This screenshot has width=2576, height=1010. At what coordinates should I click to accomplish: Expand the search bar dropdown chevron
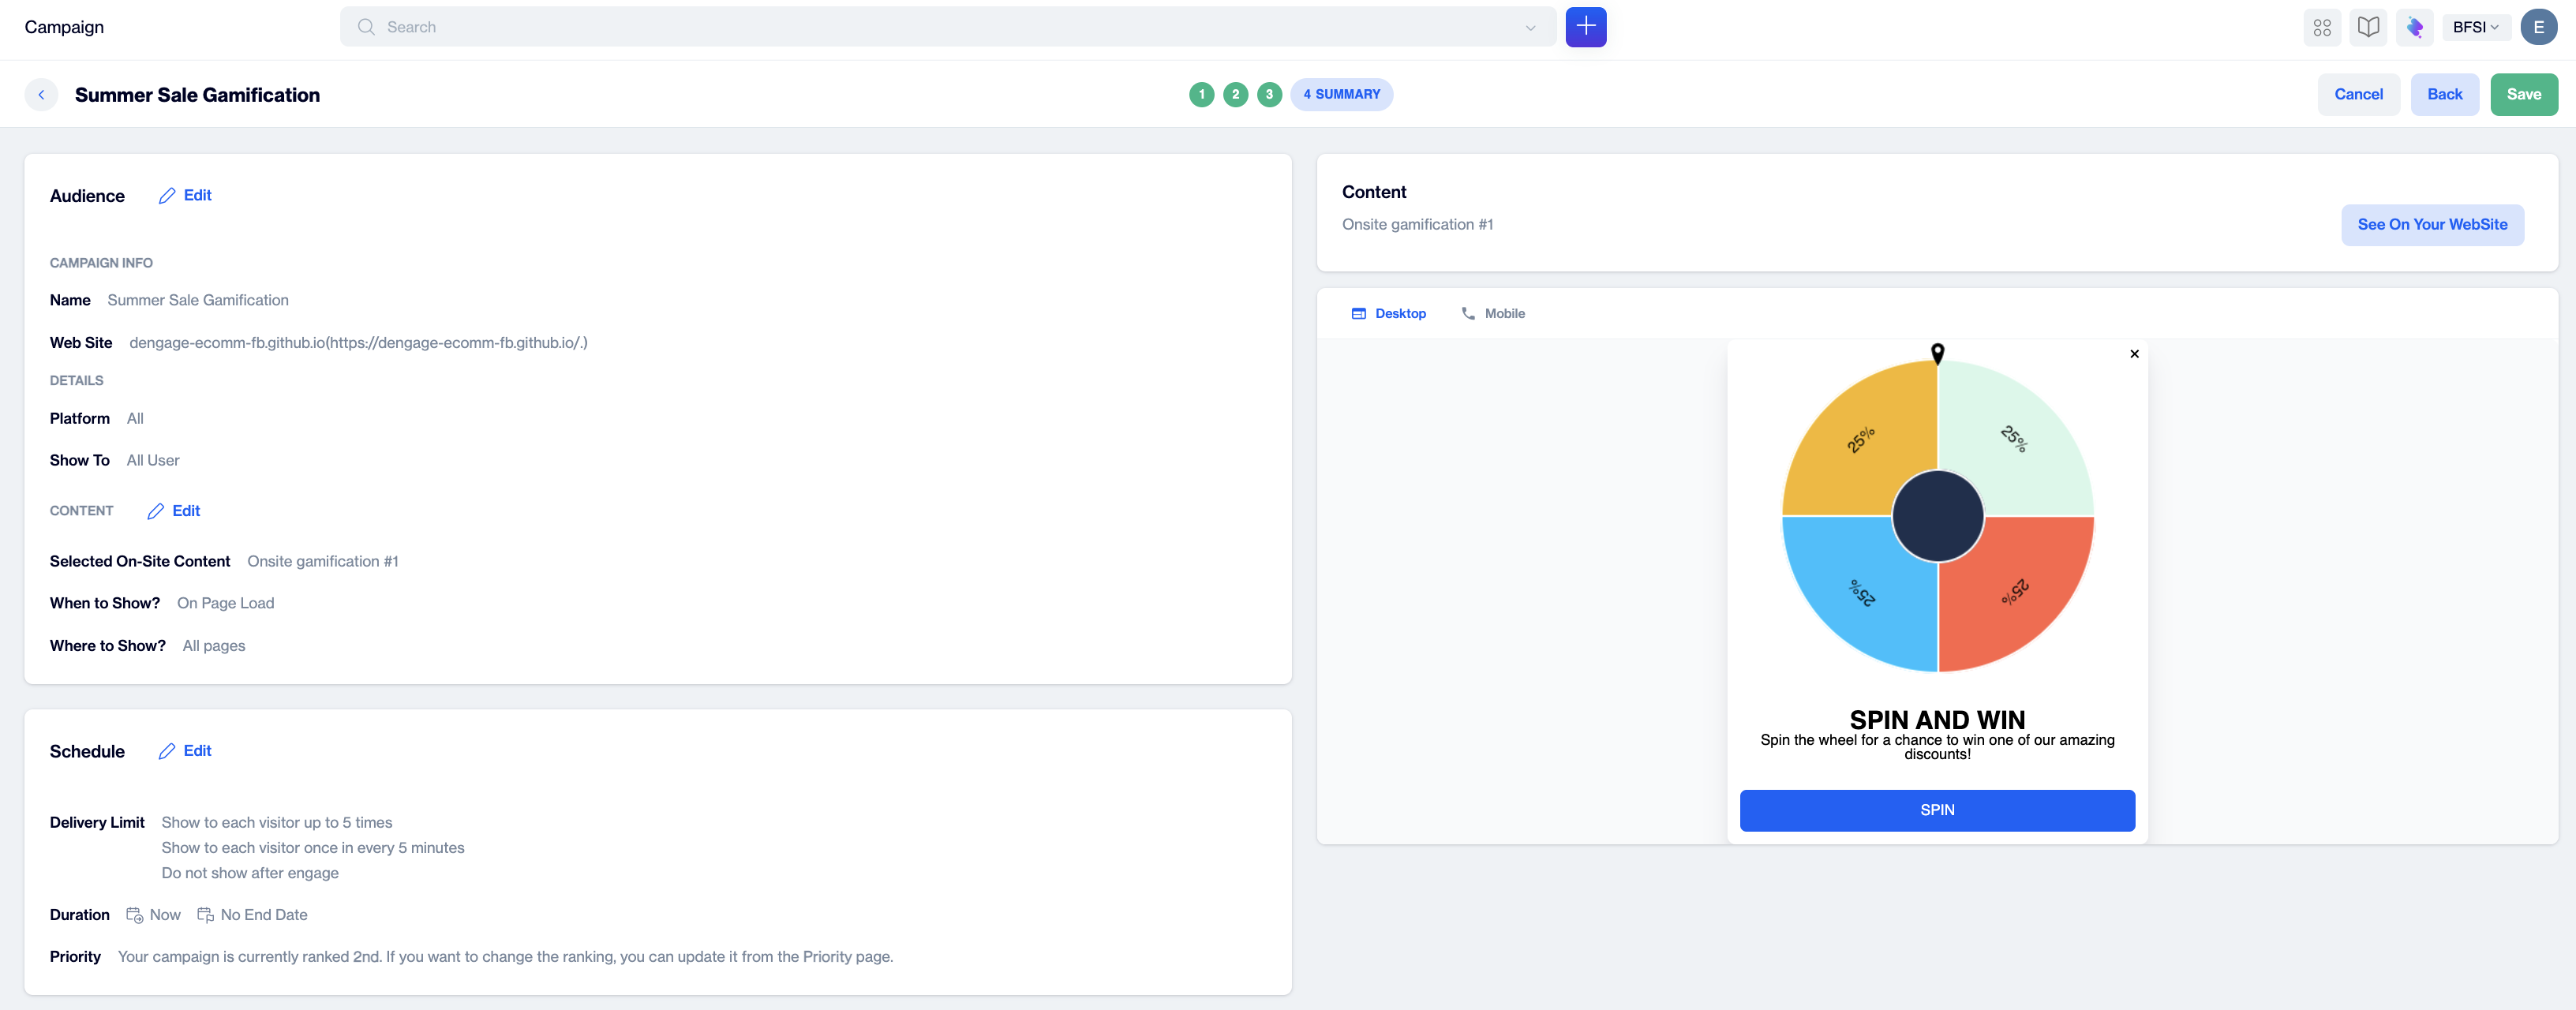click(1530, 27)
